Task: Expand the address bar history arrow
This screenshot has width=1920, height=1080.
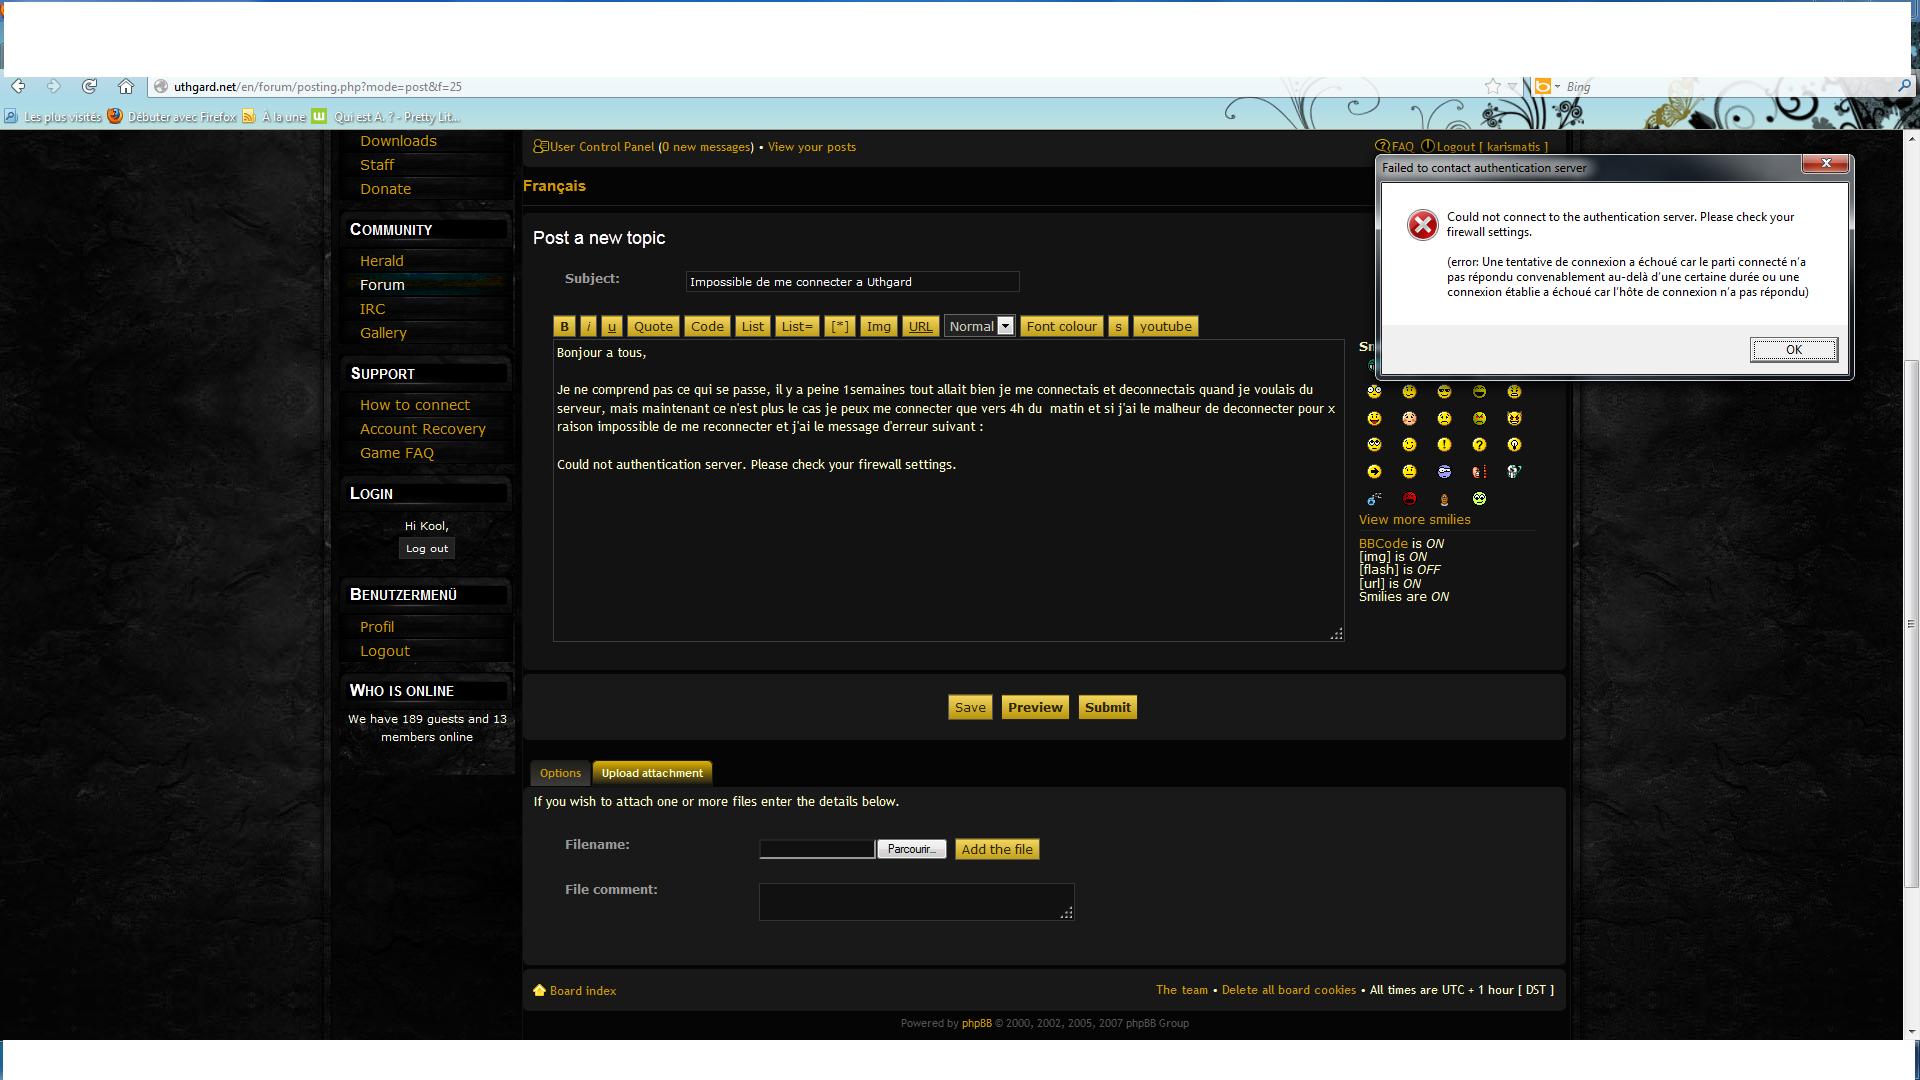Action: click(x=1513, y=87)
